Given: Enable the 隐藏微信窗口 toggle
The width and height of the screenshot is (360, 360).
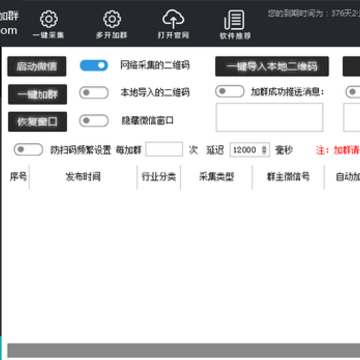Looking at the screenshot, I should [94, 121].
